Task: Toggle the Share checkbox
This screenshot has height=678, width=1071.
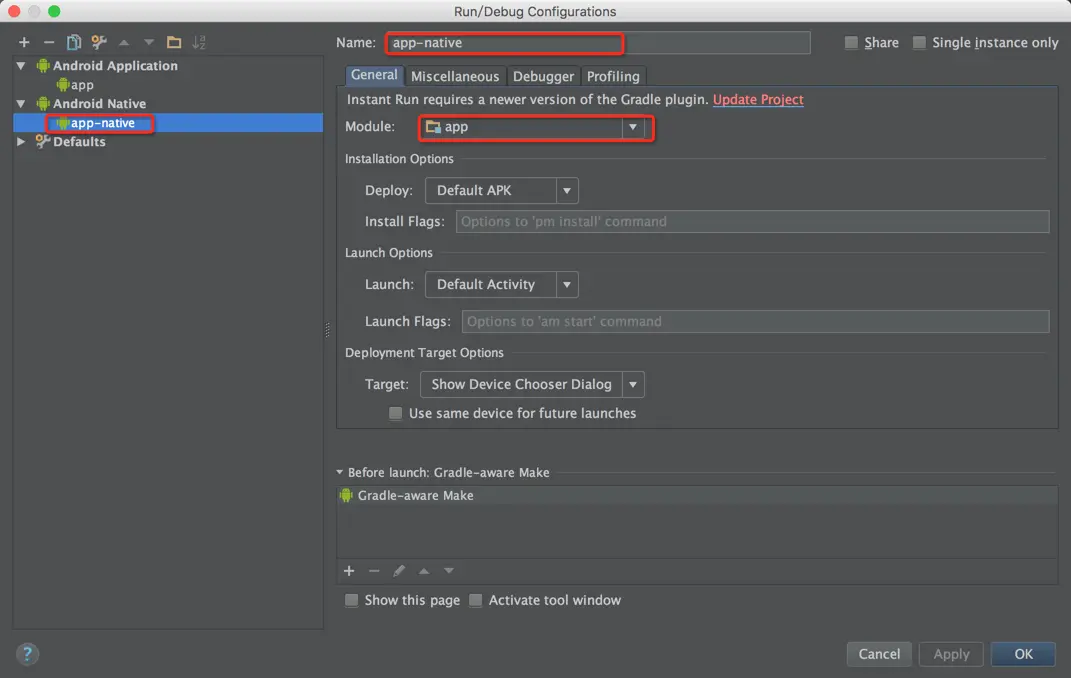Action: (x=851, y=42)
